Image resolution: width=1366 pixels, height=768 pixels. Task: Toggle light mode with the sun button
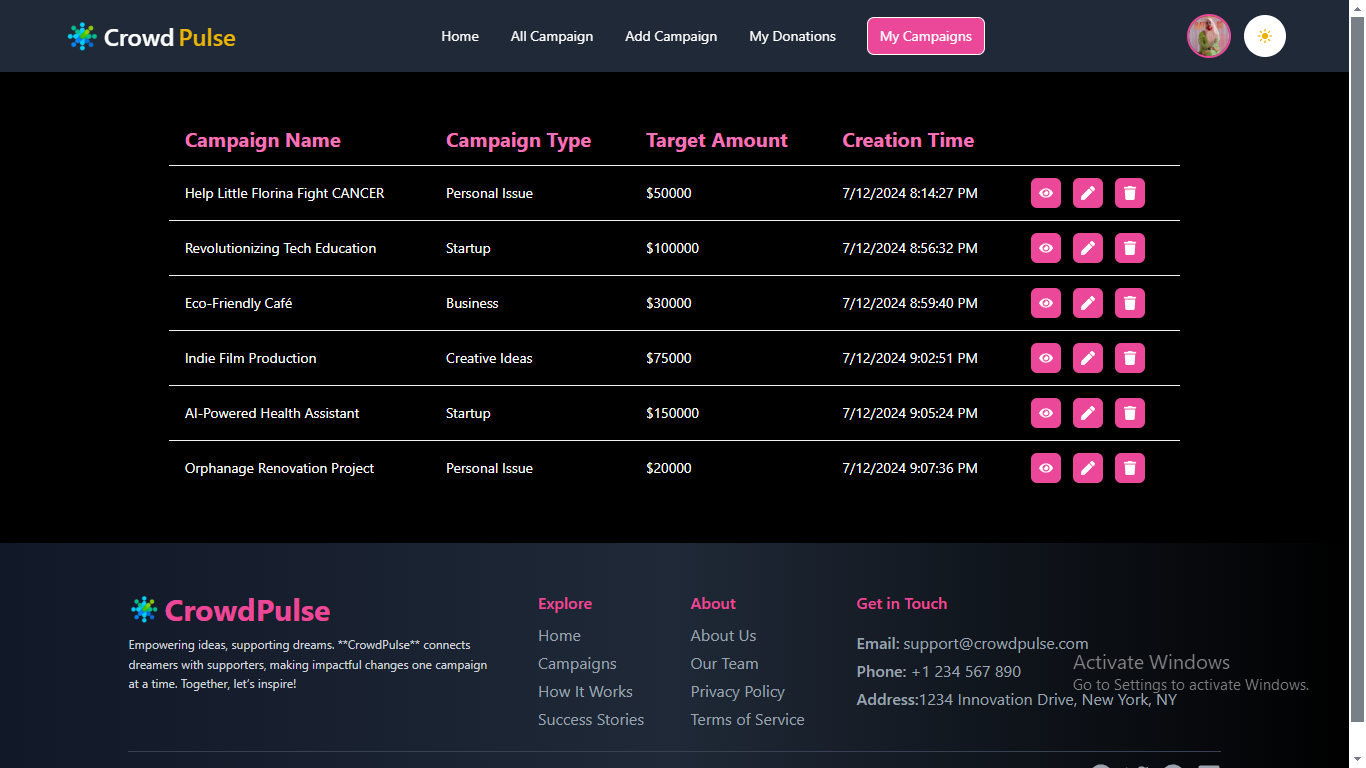coord(1264,36)
